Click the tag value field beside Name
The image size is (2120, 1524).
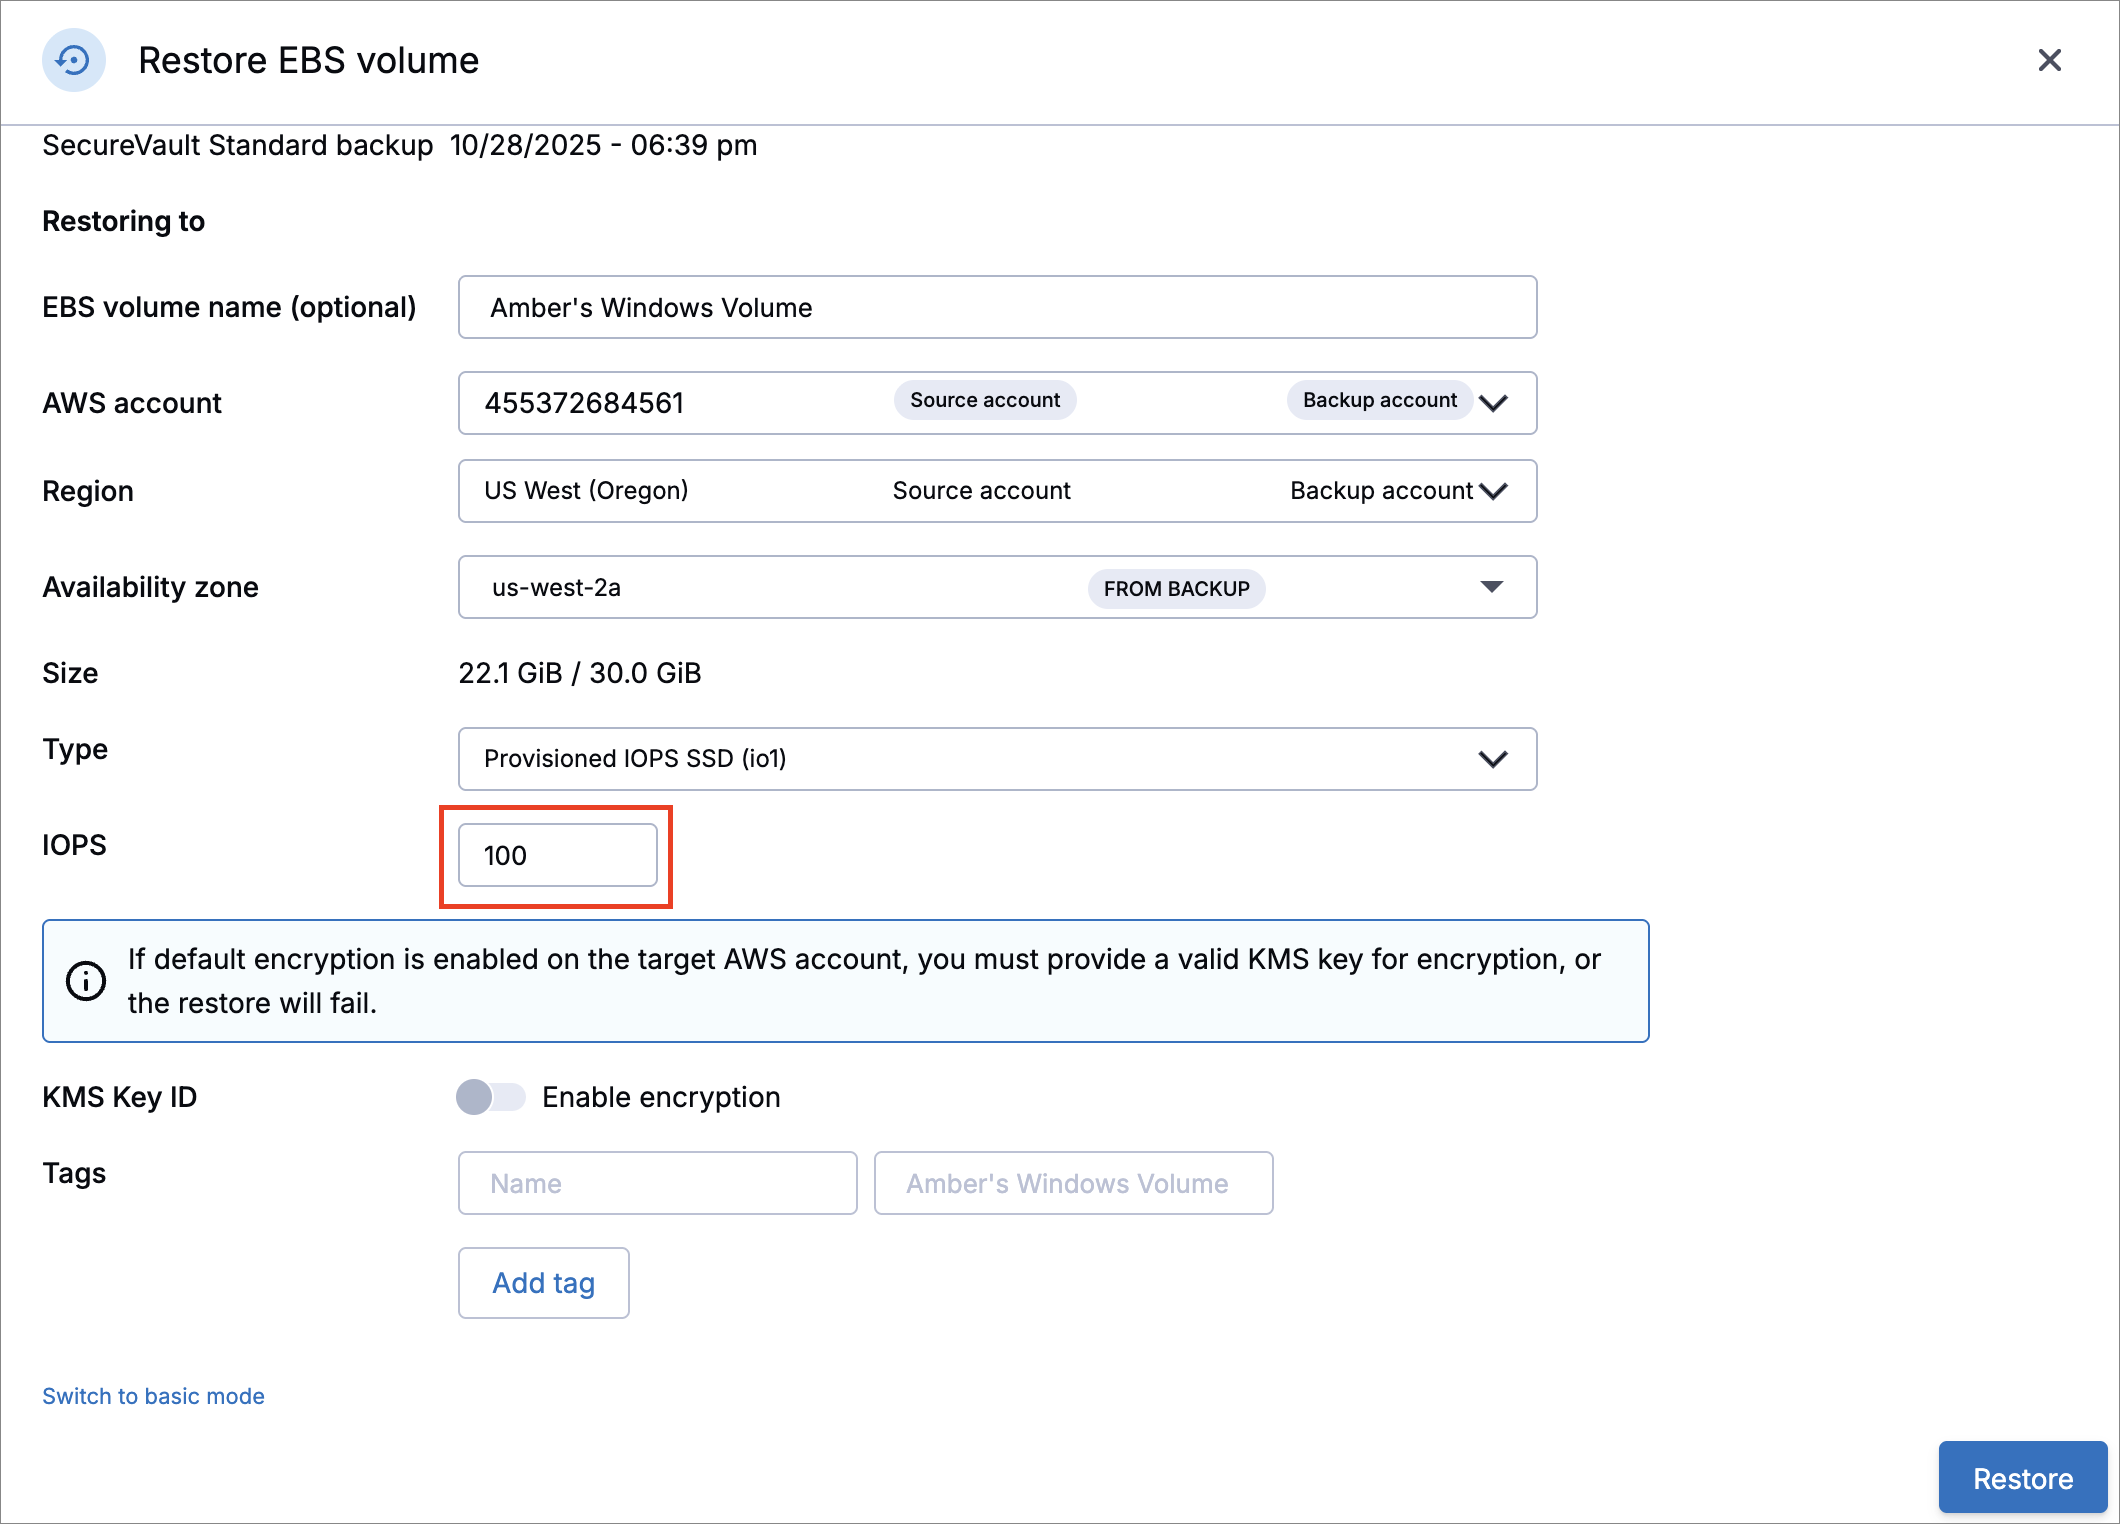pos(1072,1183)
